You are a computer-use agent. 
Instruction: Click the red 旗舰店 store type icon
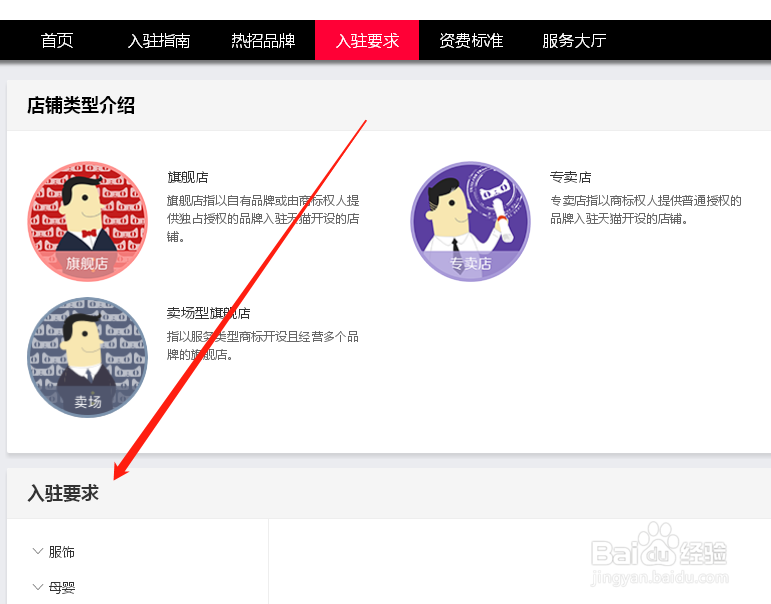click(x=88, y=221)
